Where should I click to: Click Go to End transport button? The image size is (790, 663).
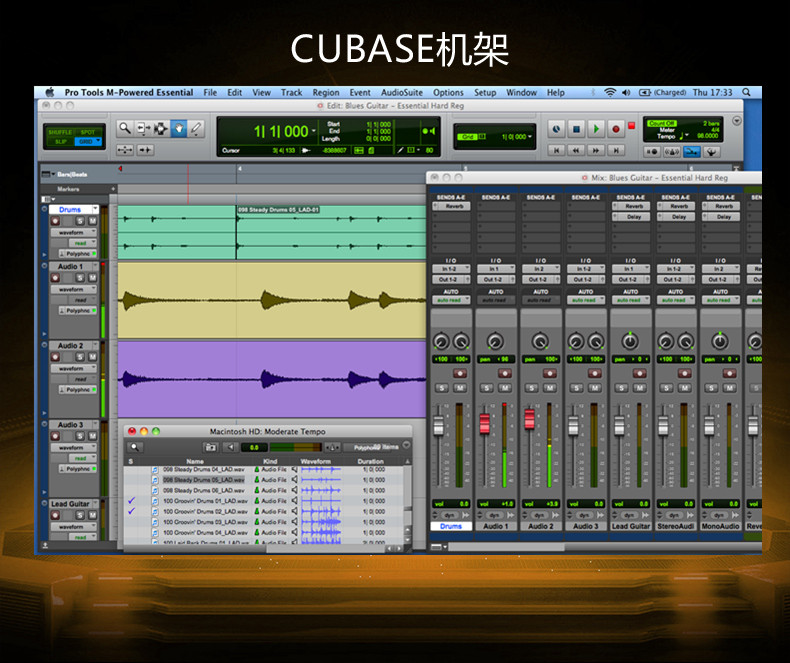click(x=616, y=150)
